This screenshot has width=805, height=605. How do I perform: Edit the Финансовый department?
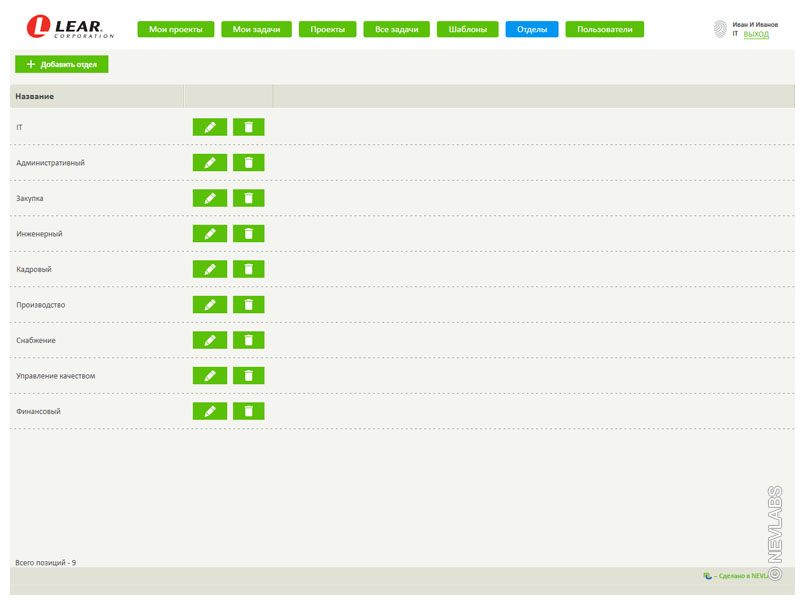[209, 411]
